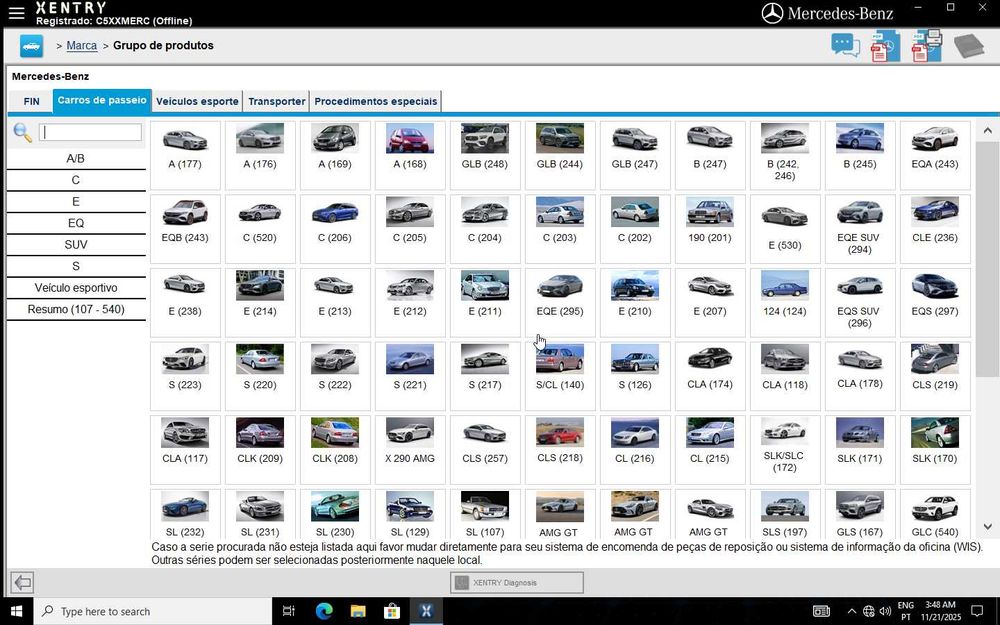This screenshot has width=1000, height=625.
Task: Choose the SLK/SLC (172) model
Action: coord(784,449)
